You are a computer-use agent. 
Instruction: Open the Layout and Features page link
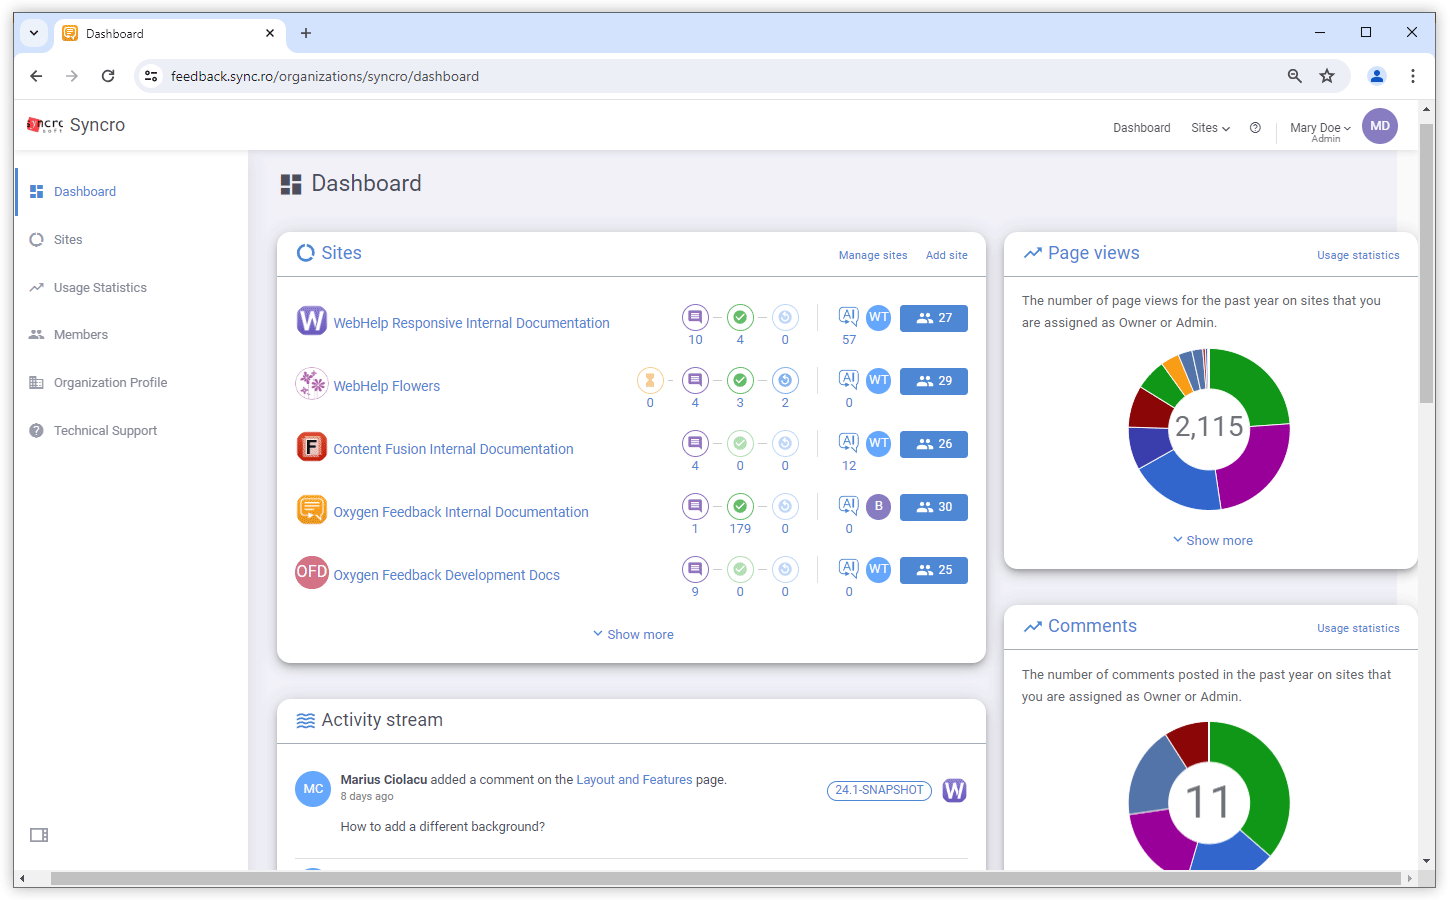click(x=634, y=780)
